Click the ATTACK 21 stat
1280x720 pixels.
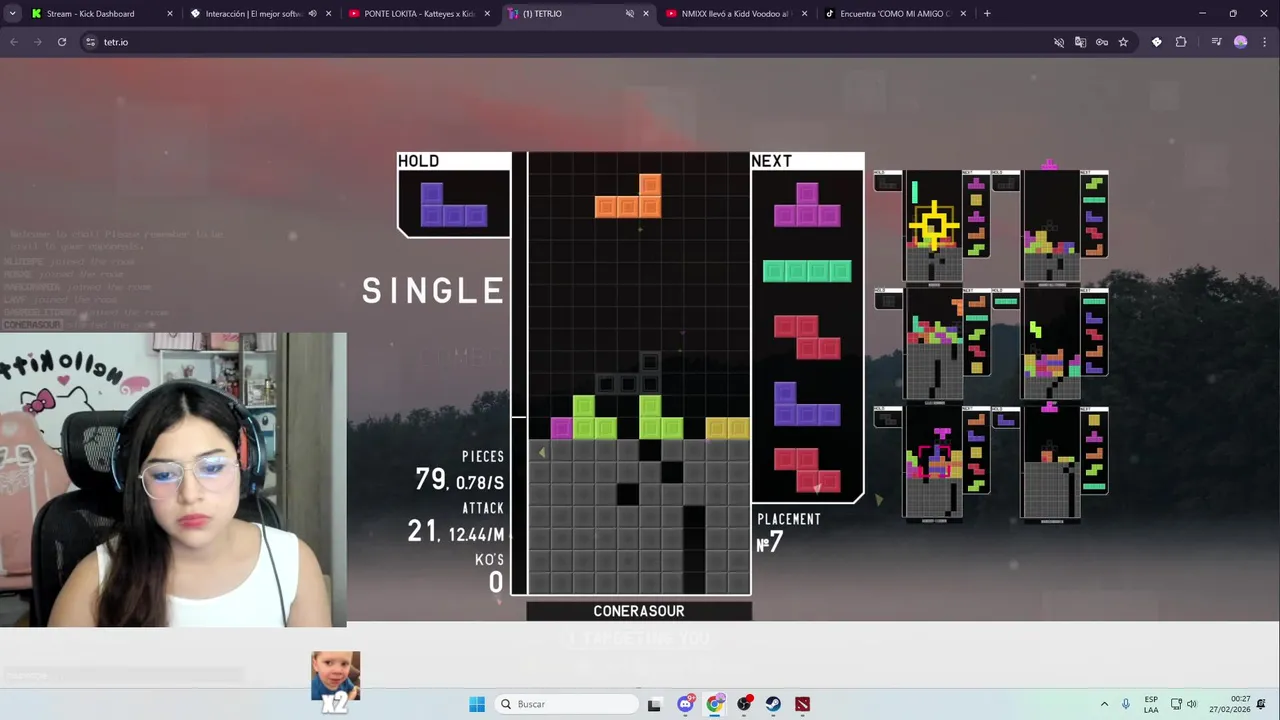point(455,523)
